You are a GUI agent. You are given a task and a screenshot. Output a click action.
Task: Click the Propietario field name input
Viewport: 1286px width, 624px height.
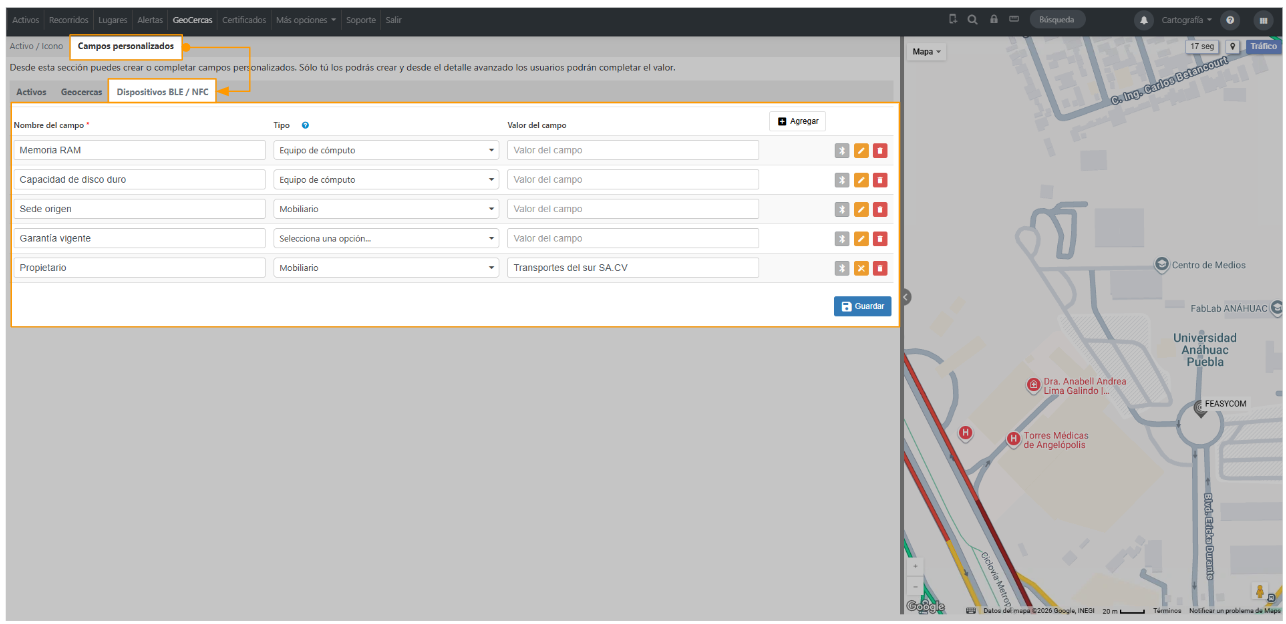(x=139, y=268)
